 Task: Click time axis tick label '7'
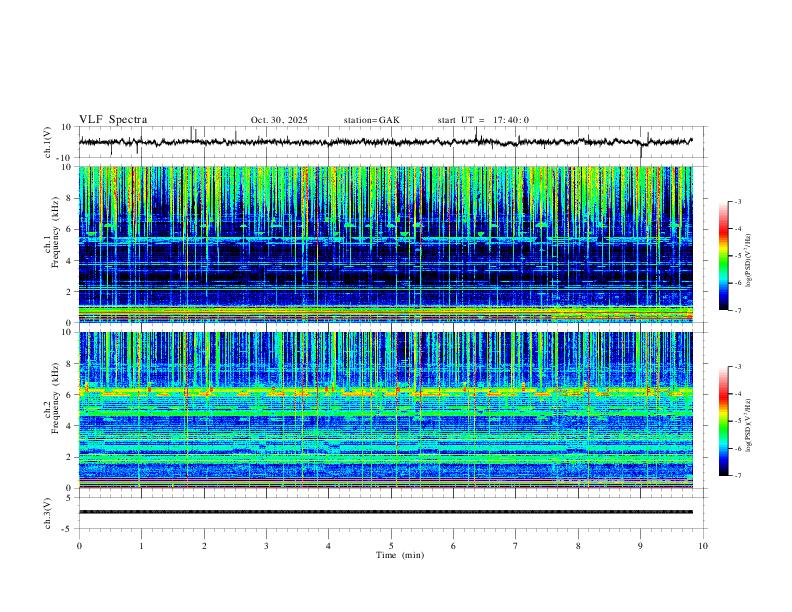pyautogui.click(x=516, y=546)
